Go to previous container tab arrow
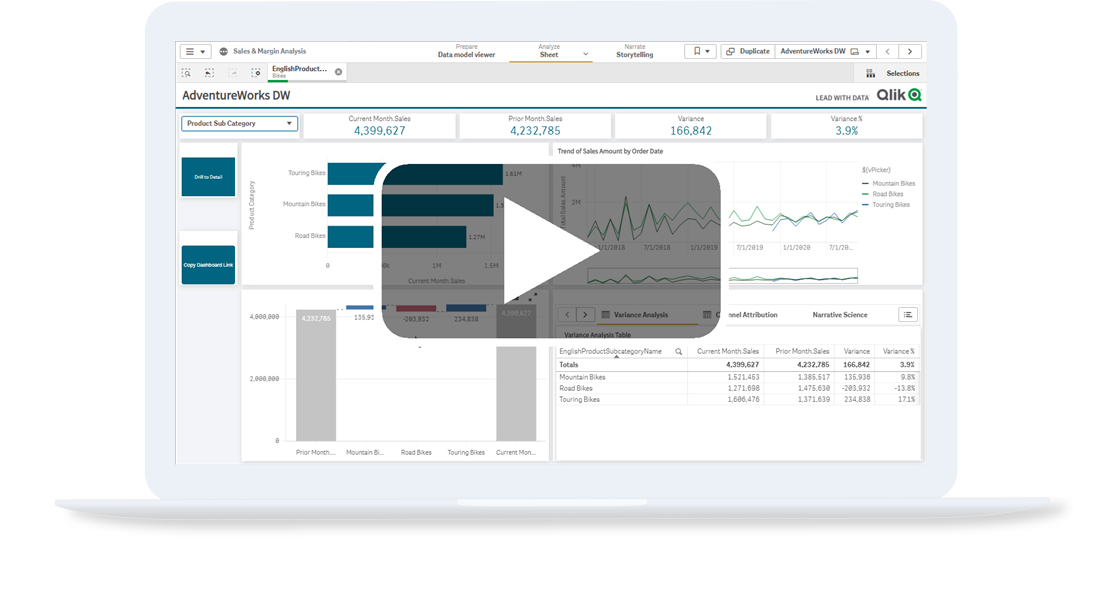This screenshot has width=1101, height=593. (567, 314)
